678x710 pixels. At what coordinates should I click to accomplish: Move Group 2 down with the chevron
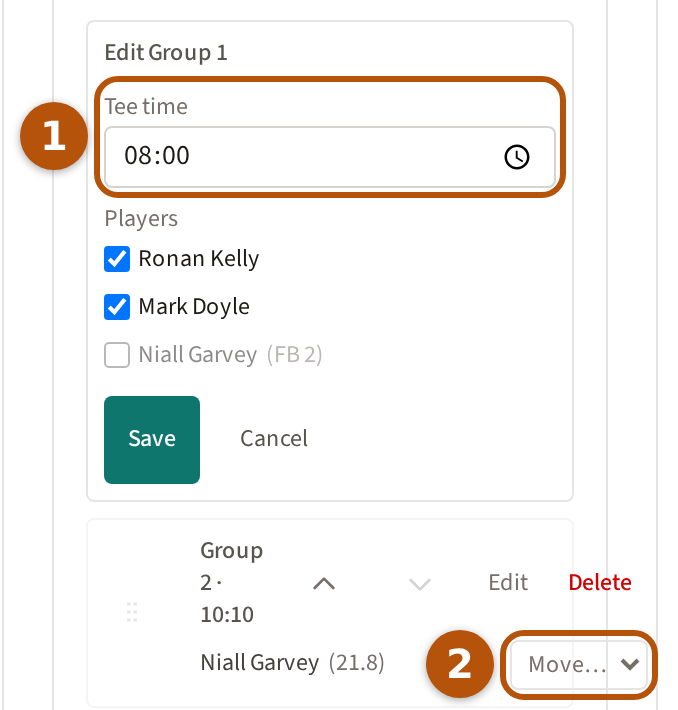click(x=420, y=583)
